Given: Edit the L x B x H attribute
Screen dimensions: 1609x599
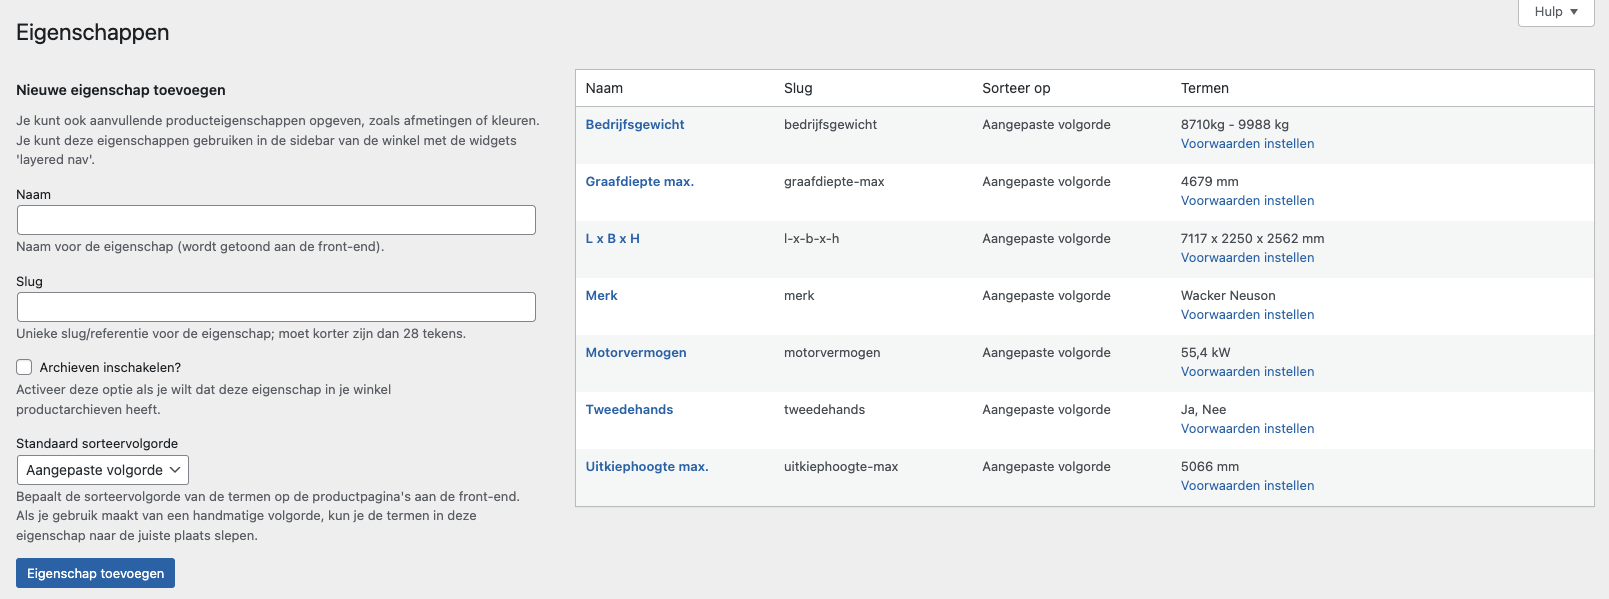Looking at the screenshot, I should (612, 239).
